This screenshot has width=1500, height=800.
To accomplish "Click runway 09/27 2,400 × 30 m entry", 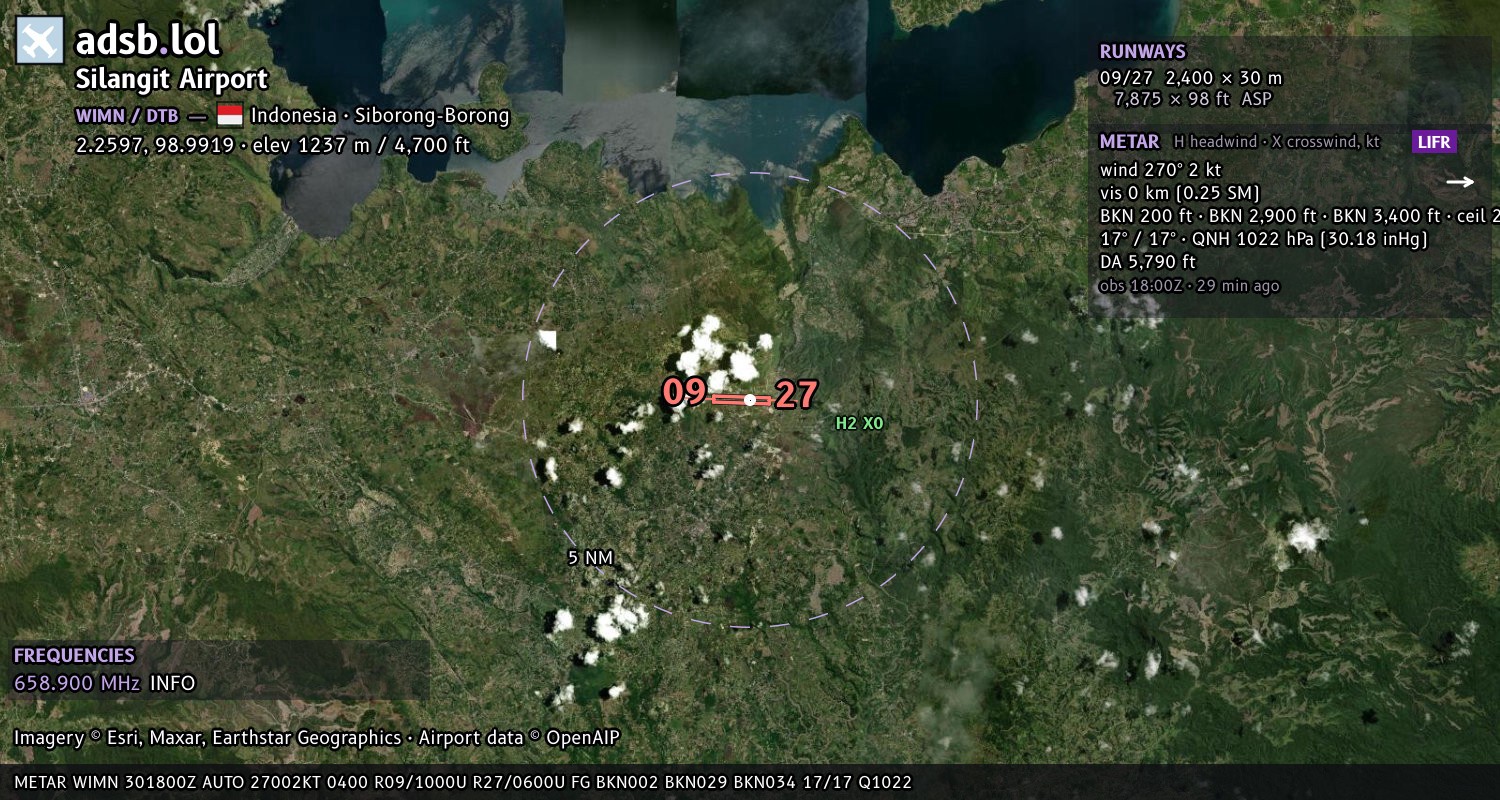I will click(1191, 78).
